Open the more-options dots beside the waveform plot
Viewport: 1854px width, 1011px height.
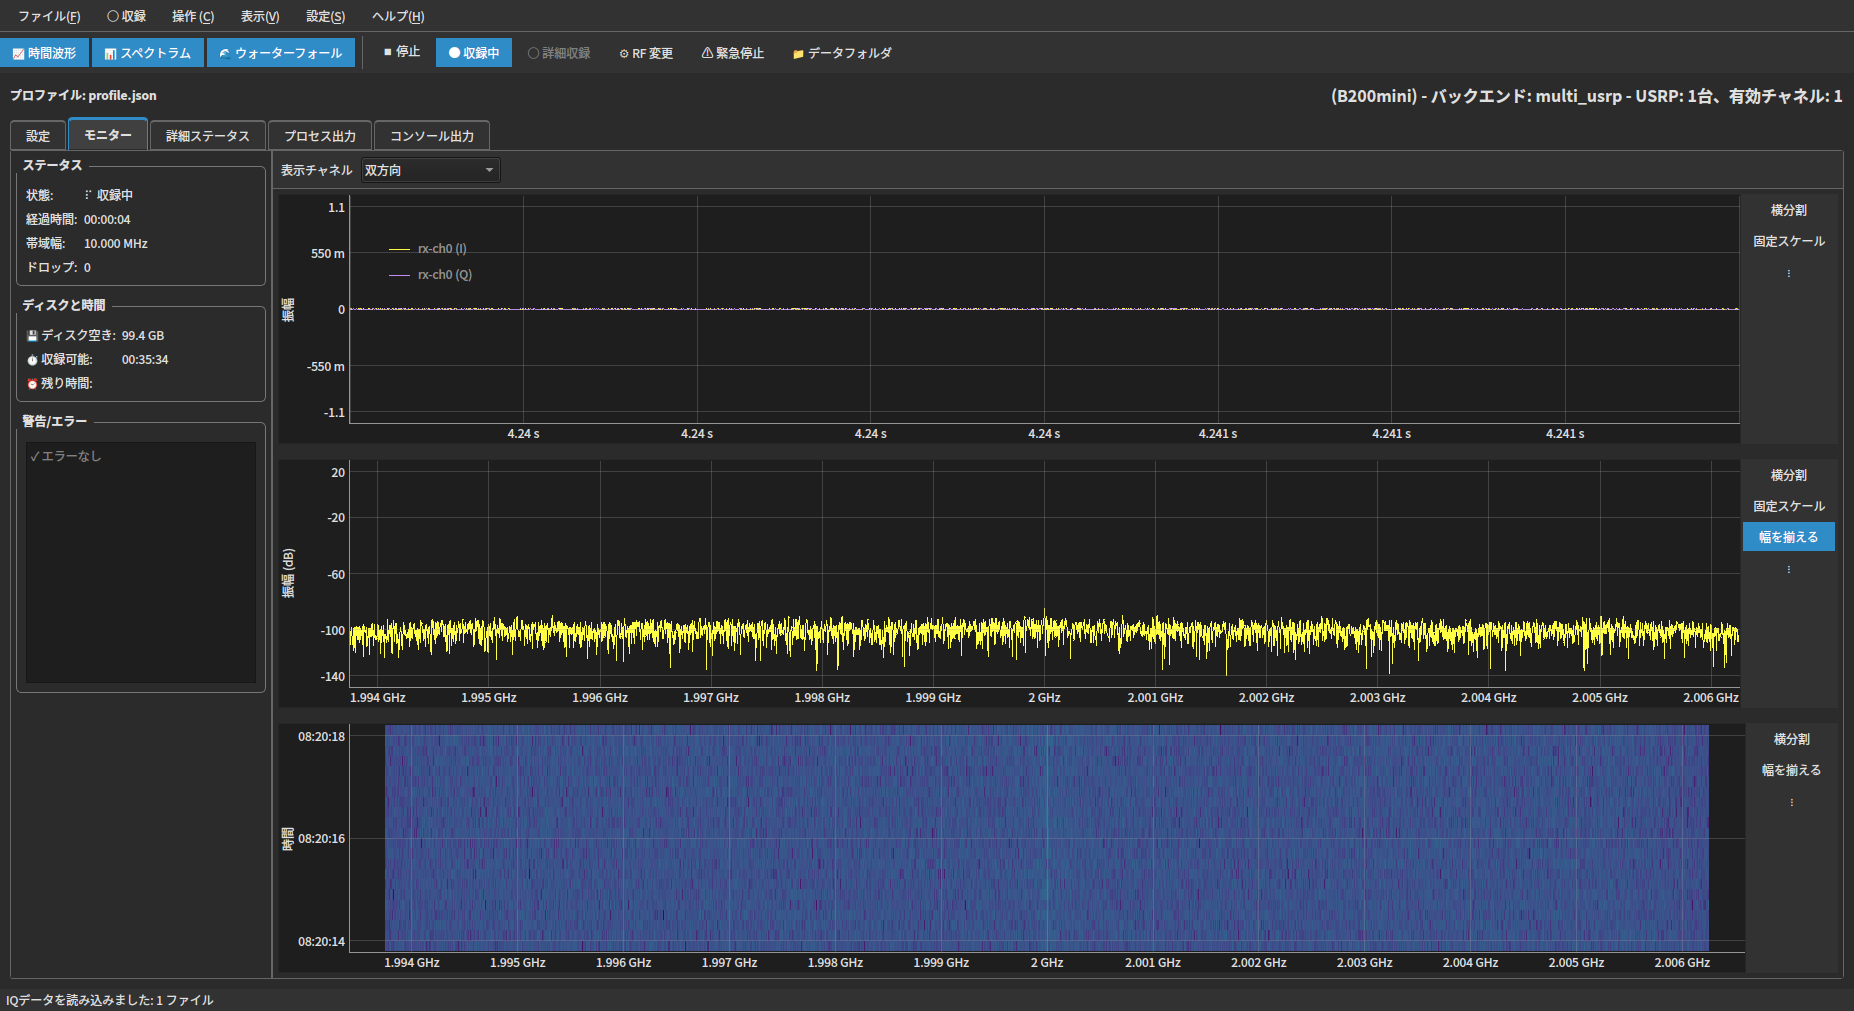(x=1789, y=273)
